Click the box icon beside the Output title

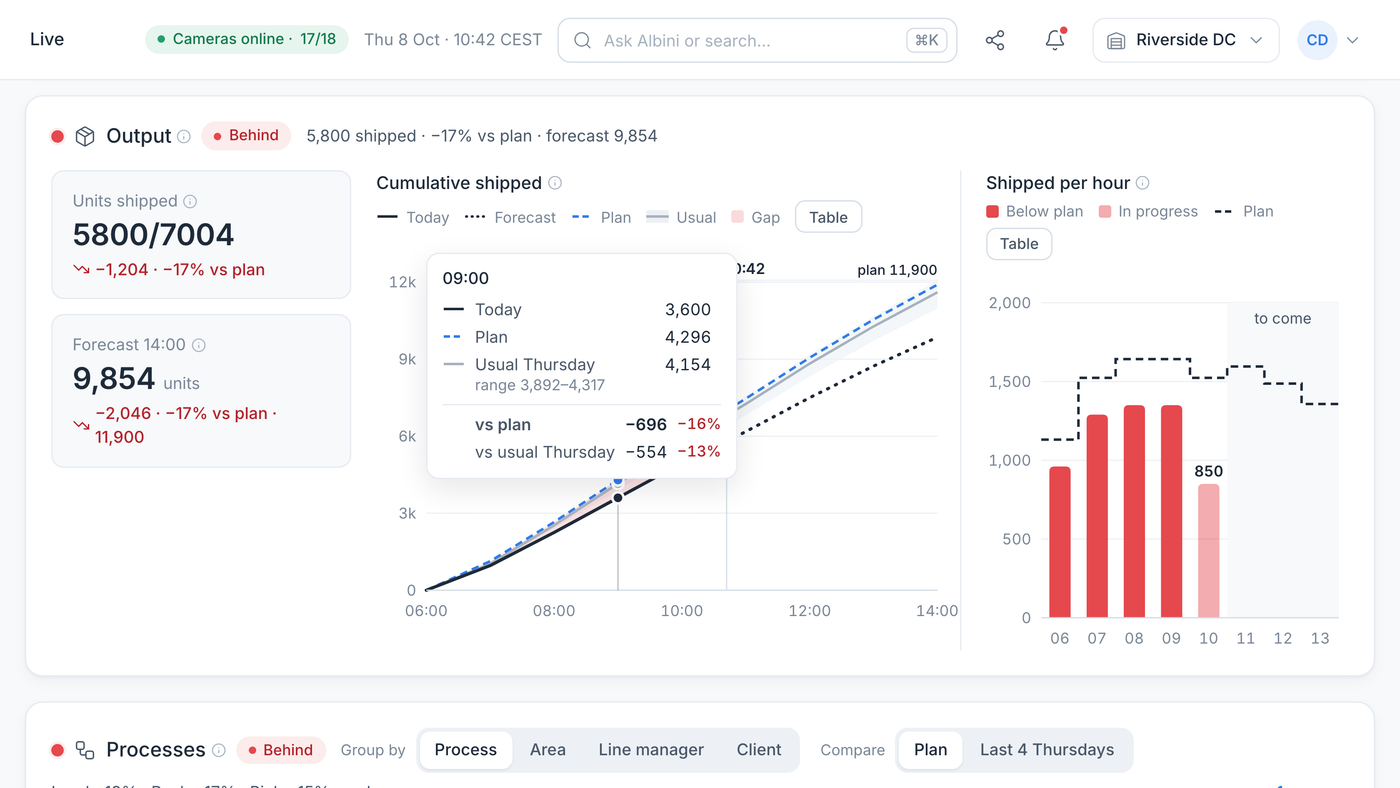coord(85,136)
